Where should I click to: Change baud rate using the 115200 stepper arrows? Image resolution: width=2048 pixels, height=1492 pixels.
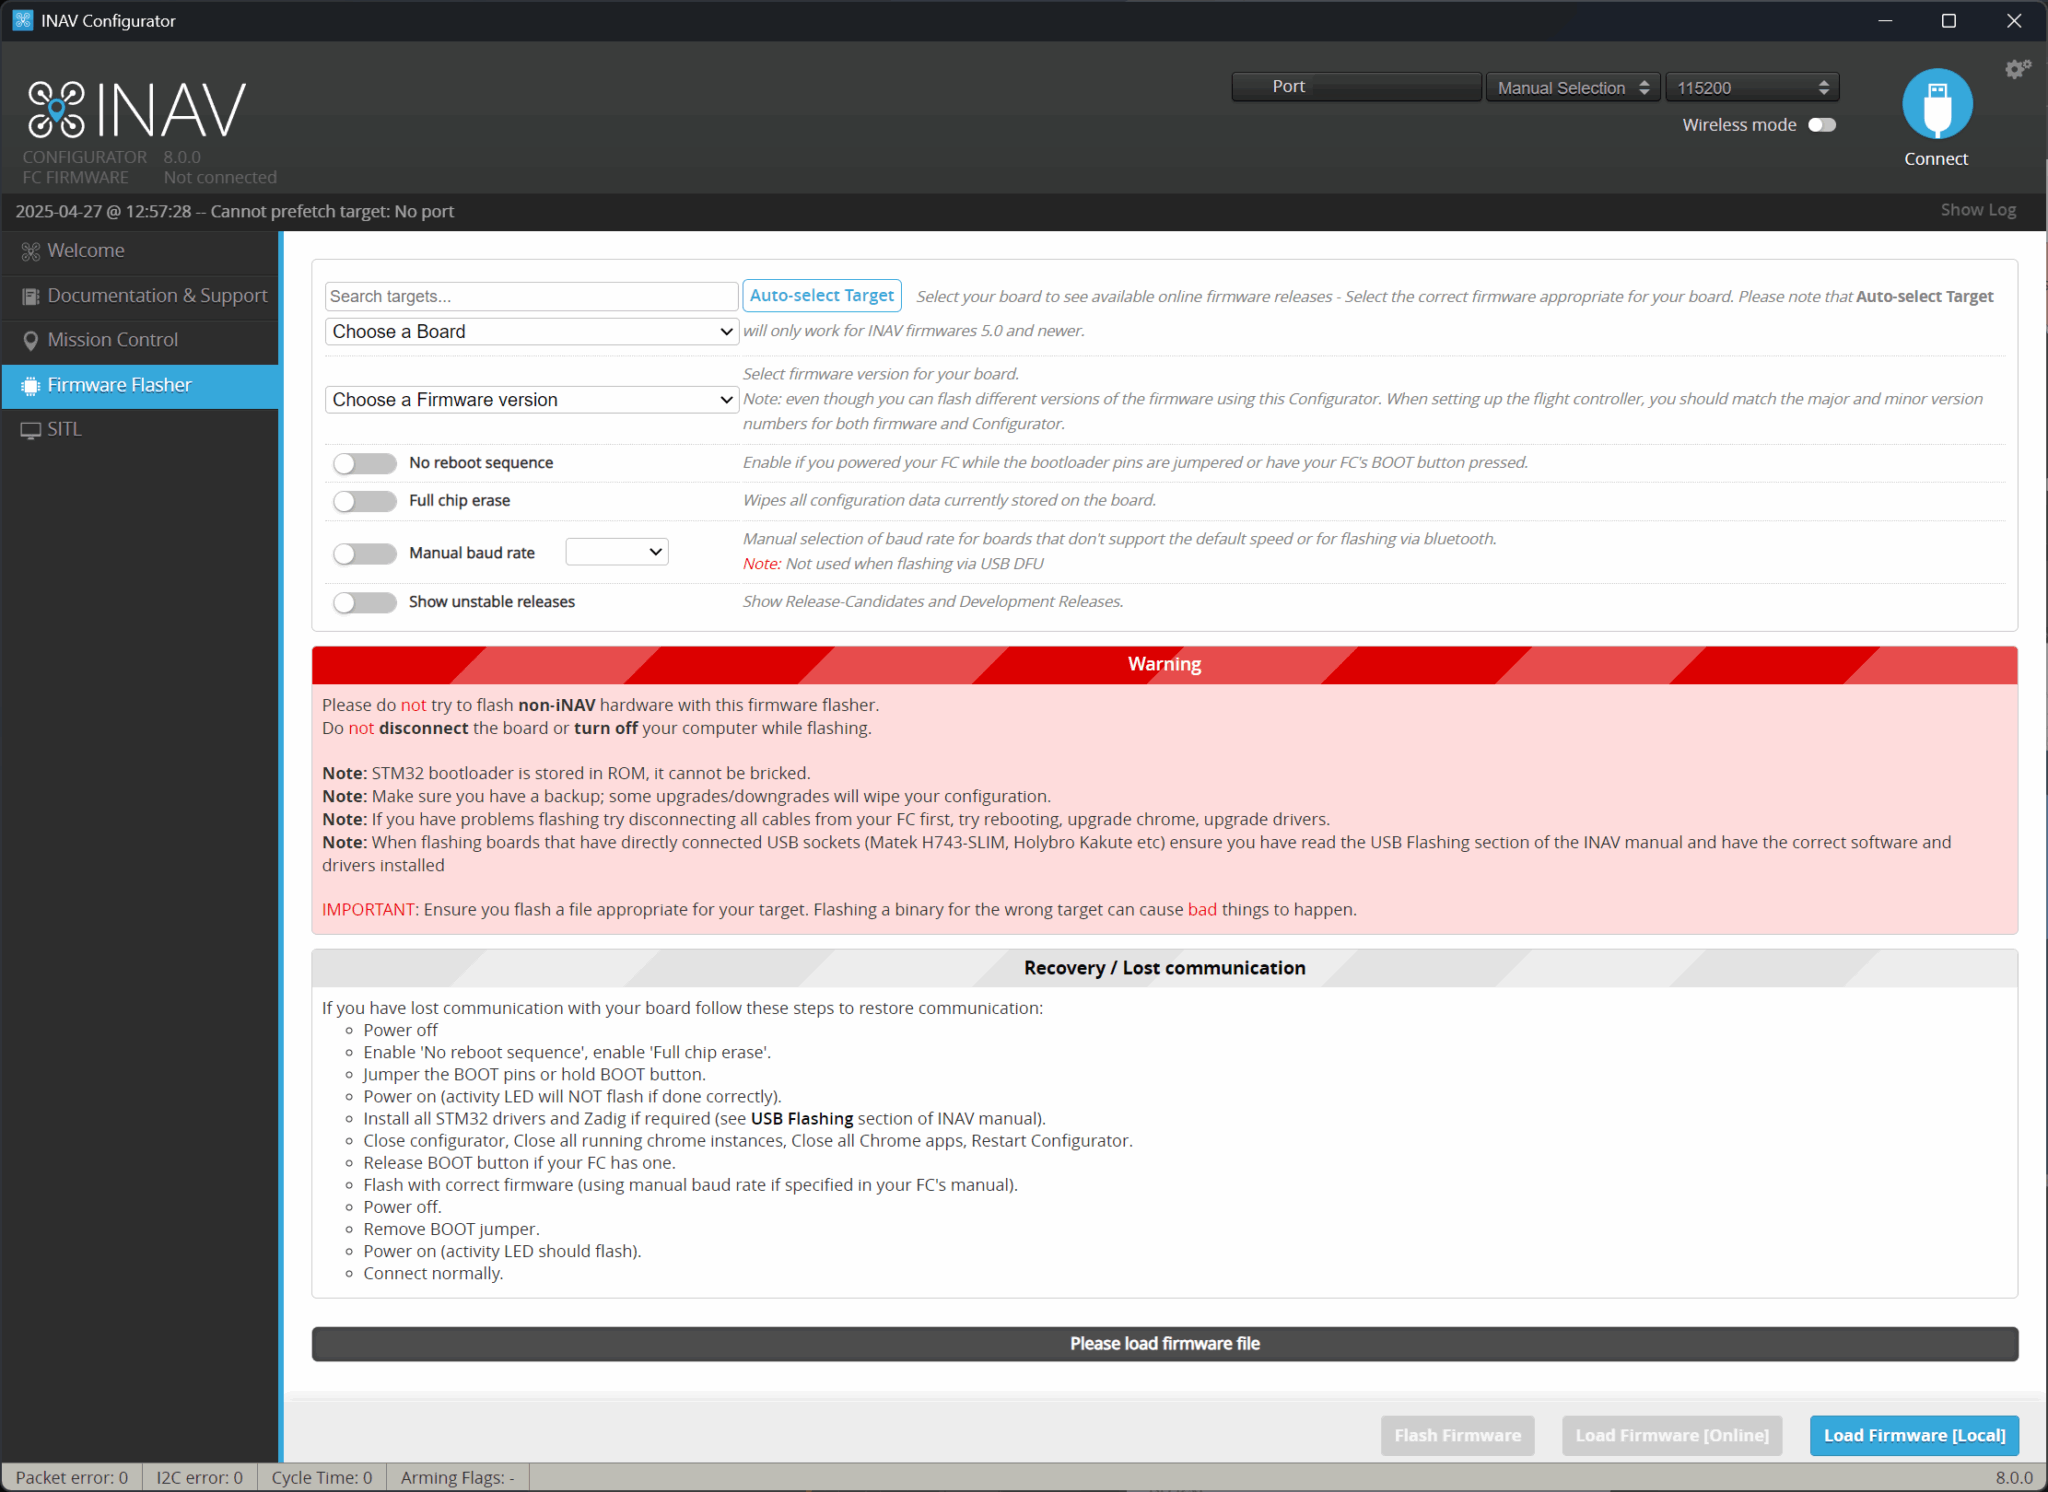(1823, 87)
